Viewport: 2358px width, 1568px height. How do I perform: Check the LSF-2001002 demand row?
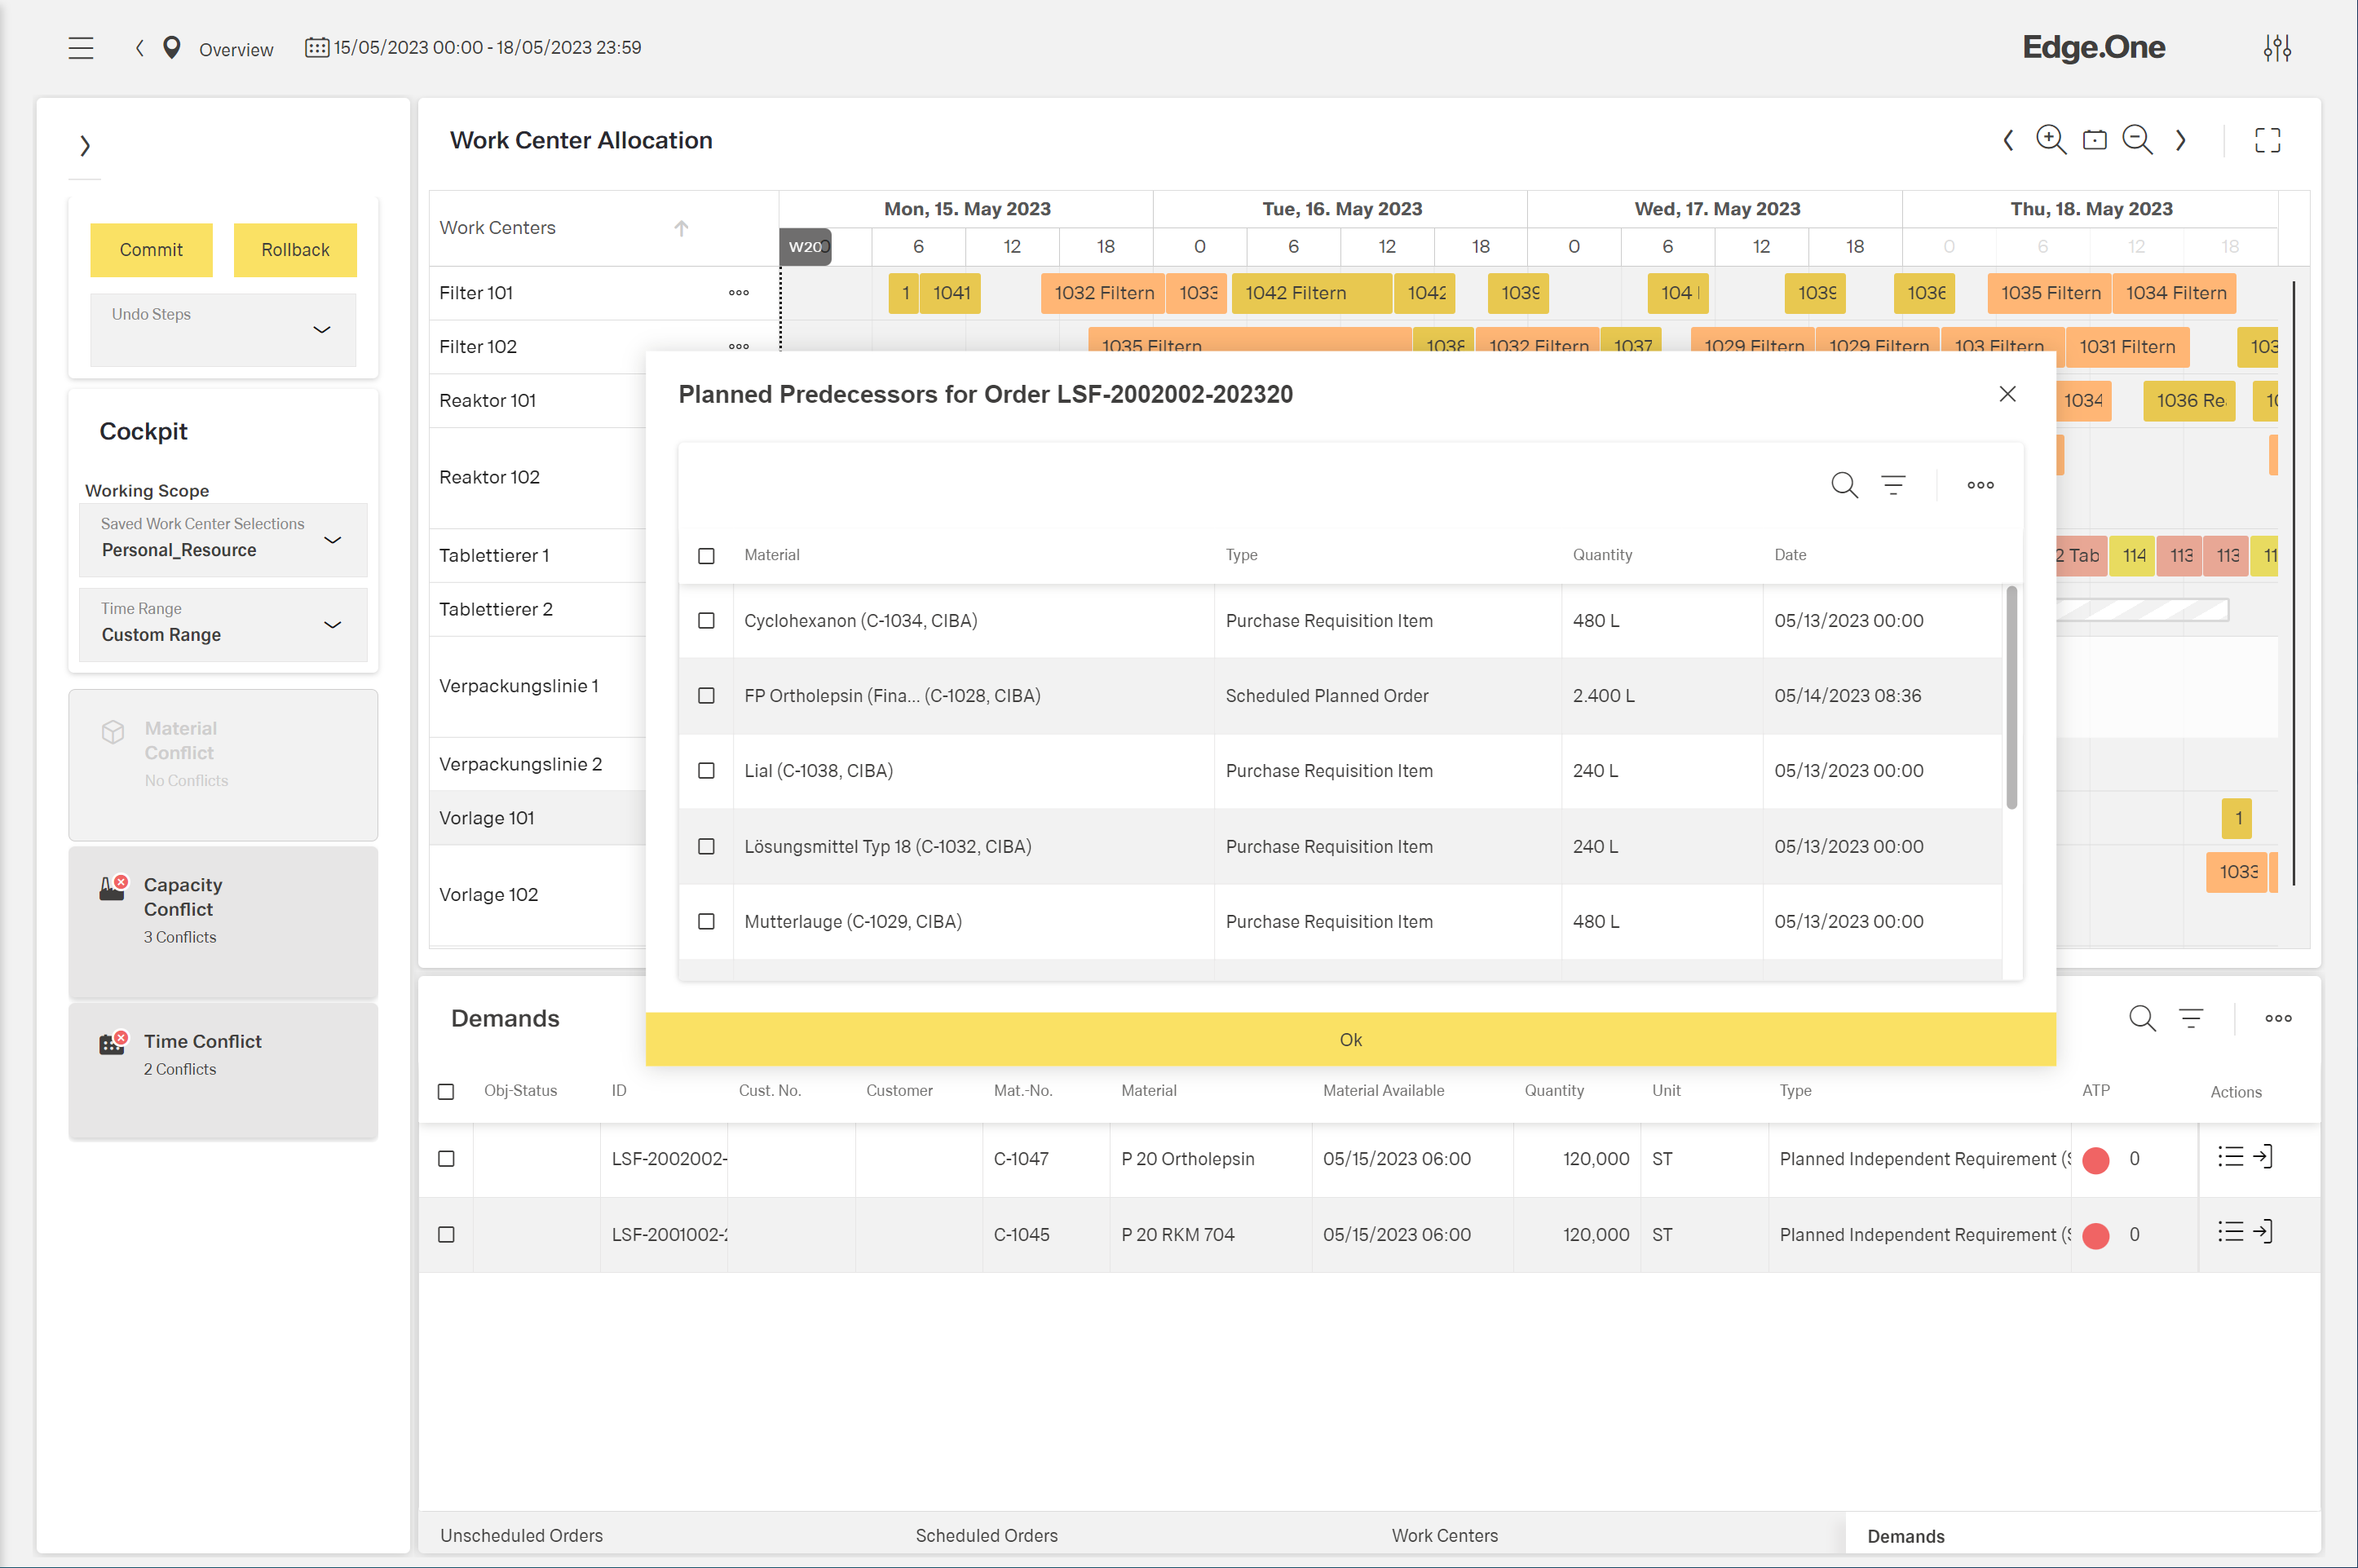(446, 1235)
